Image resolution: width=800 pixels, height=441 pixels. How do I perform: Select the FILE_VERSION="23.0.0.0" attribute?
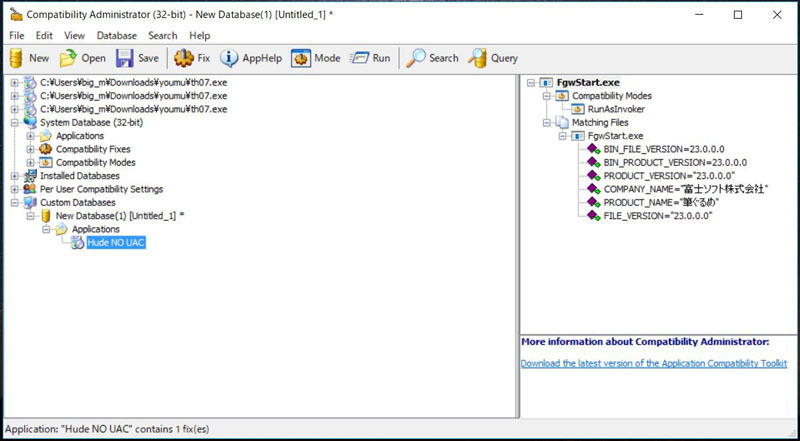click(658, 216)
